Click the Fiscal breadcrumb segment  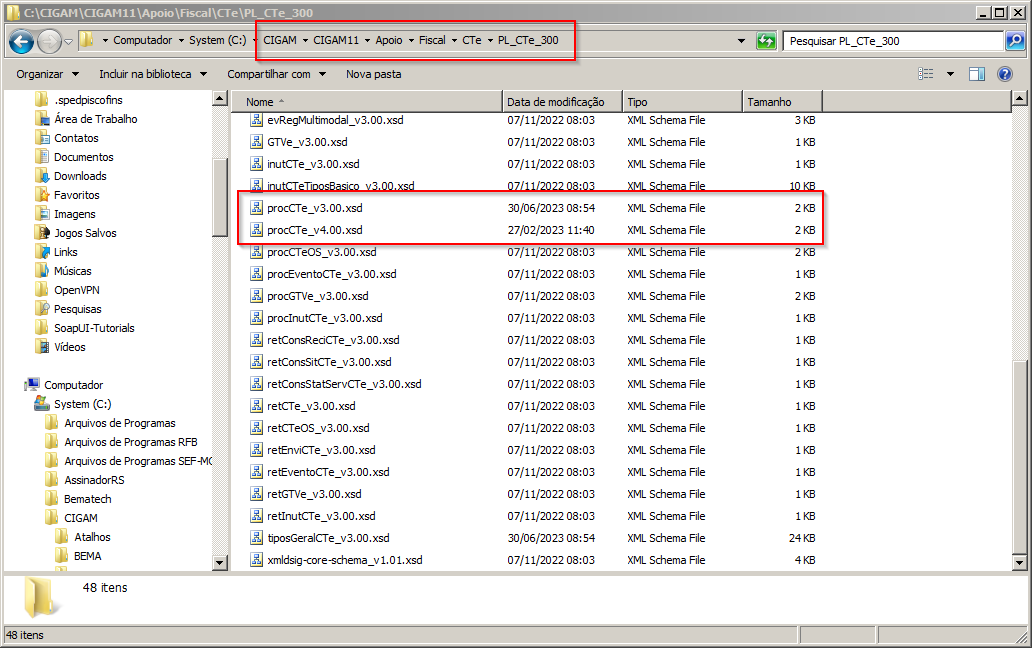pyautogui.click(x=432, y=40)
